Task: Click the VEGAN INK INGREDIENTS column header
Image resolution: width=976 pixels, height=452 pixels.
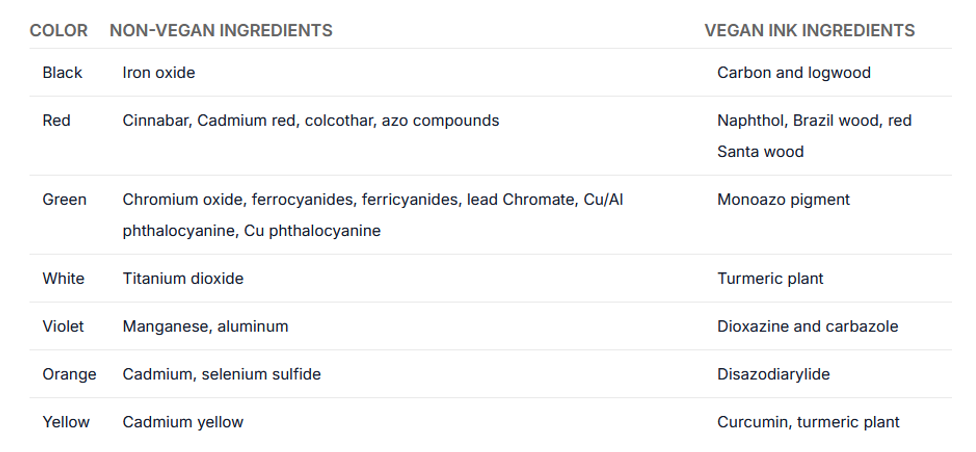Action: [809, 30]
